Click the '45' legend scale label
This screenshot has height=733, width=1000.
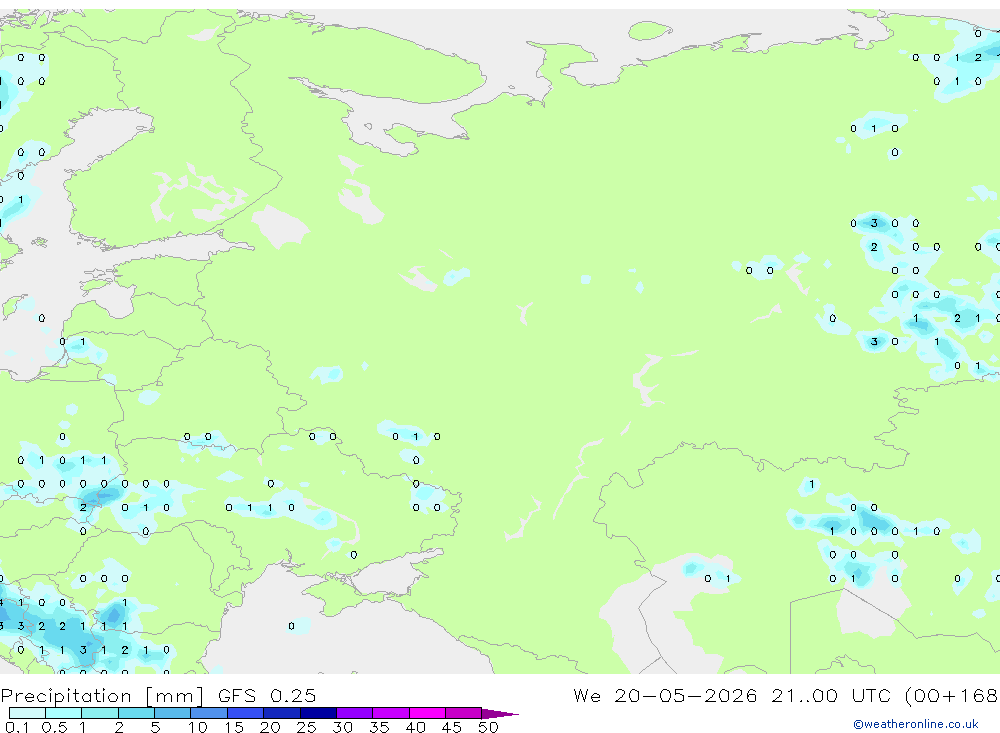[452, 727]
